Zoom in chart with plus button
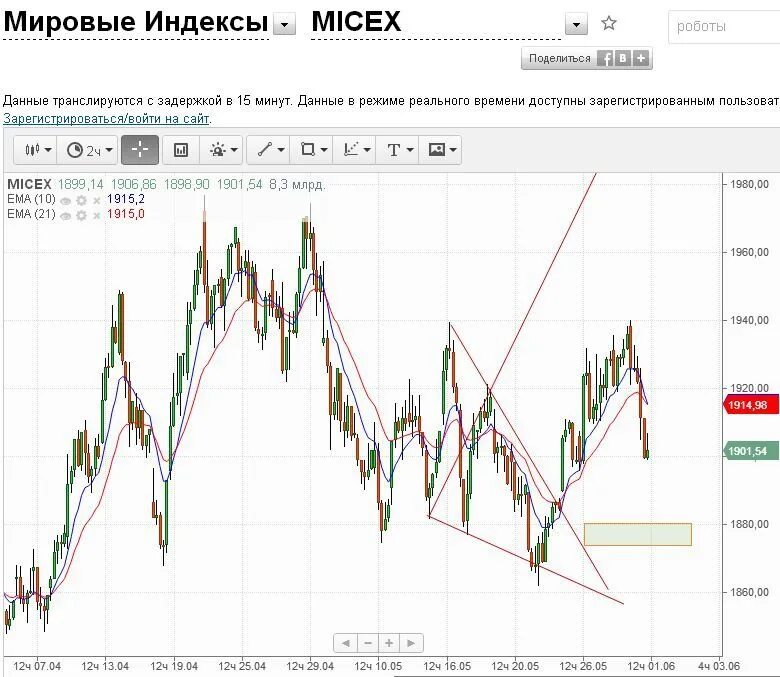 (389, 643)
